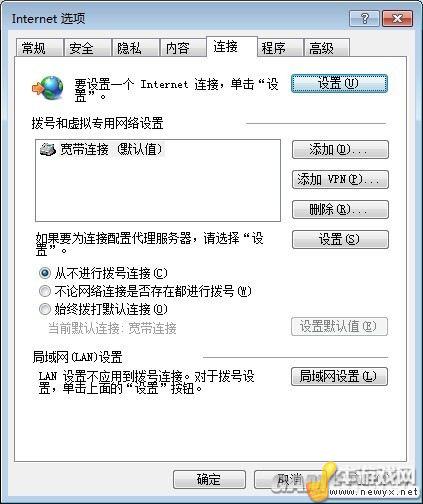Switch to the 程序 tab

280,48
